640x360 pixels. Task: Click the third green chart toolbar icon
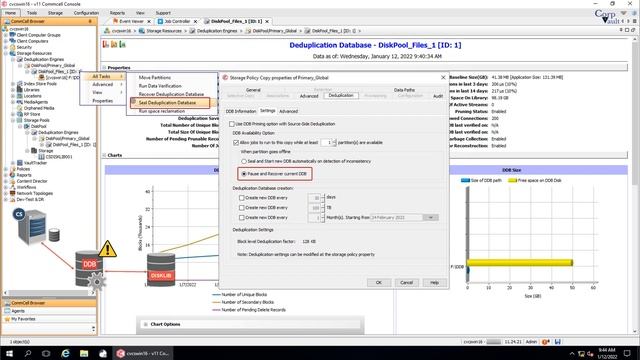click(122, 44)
